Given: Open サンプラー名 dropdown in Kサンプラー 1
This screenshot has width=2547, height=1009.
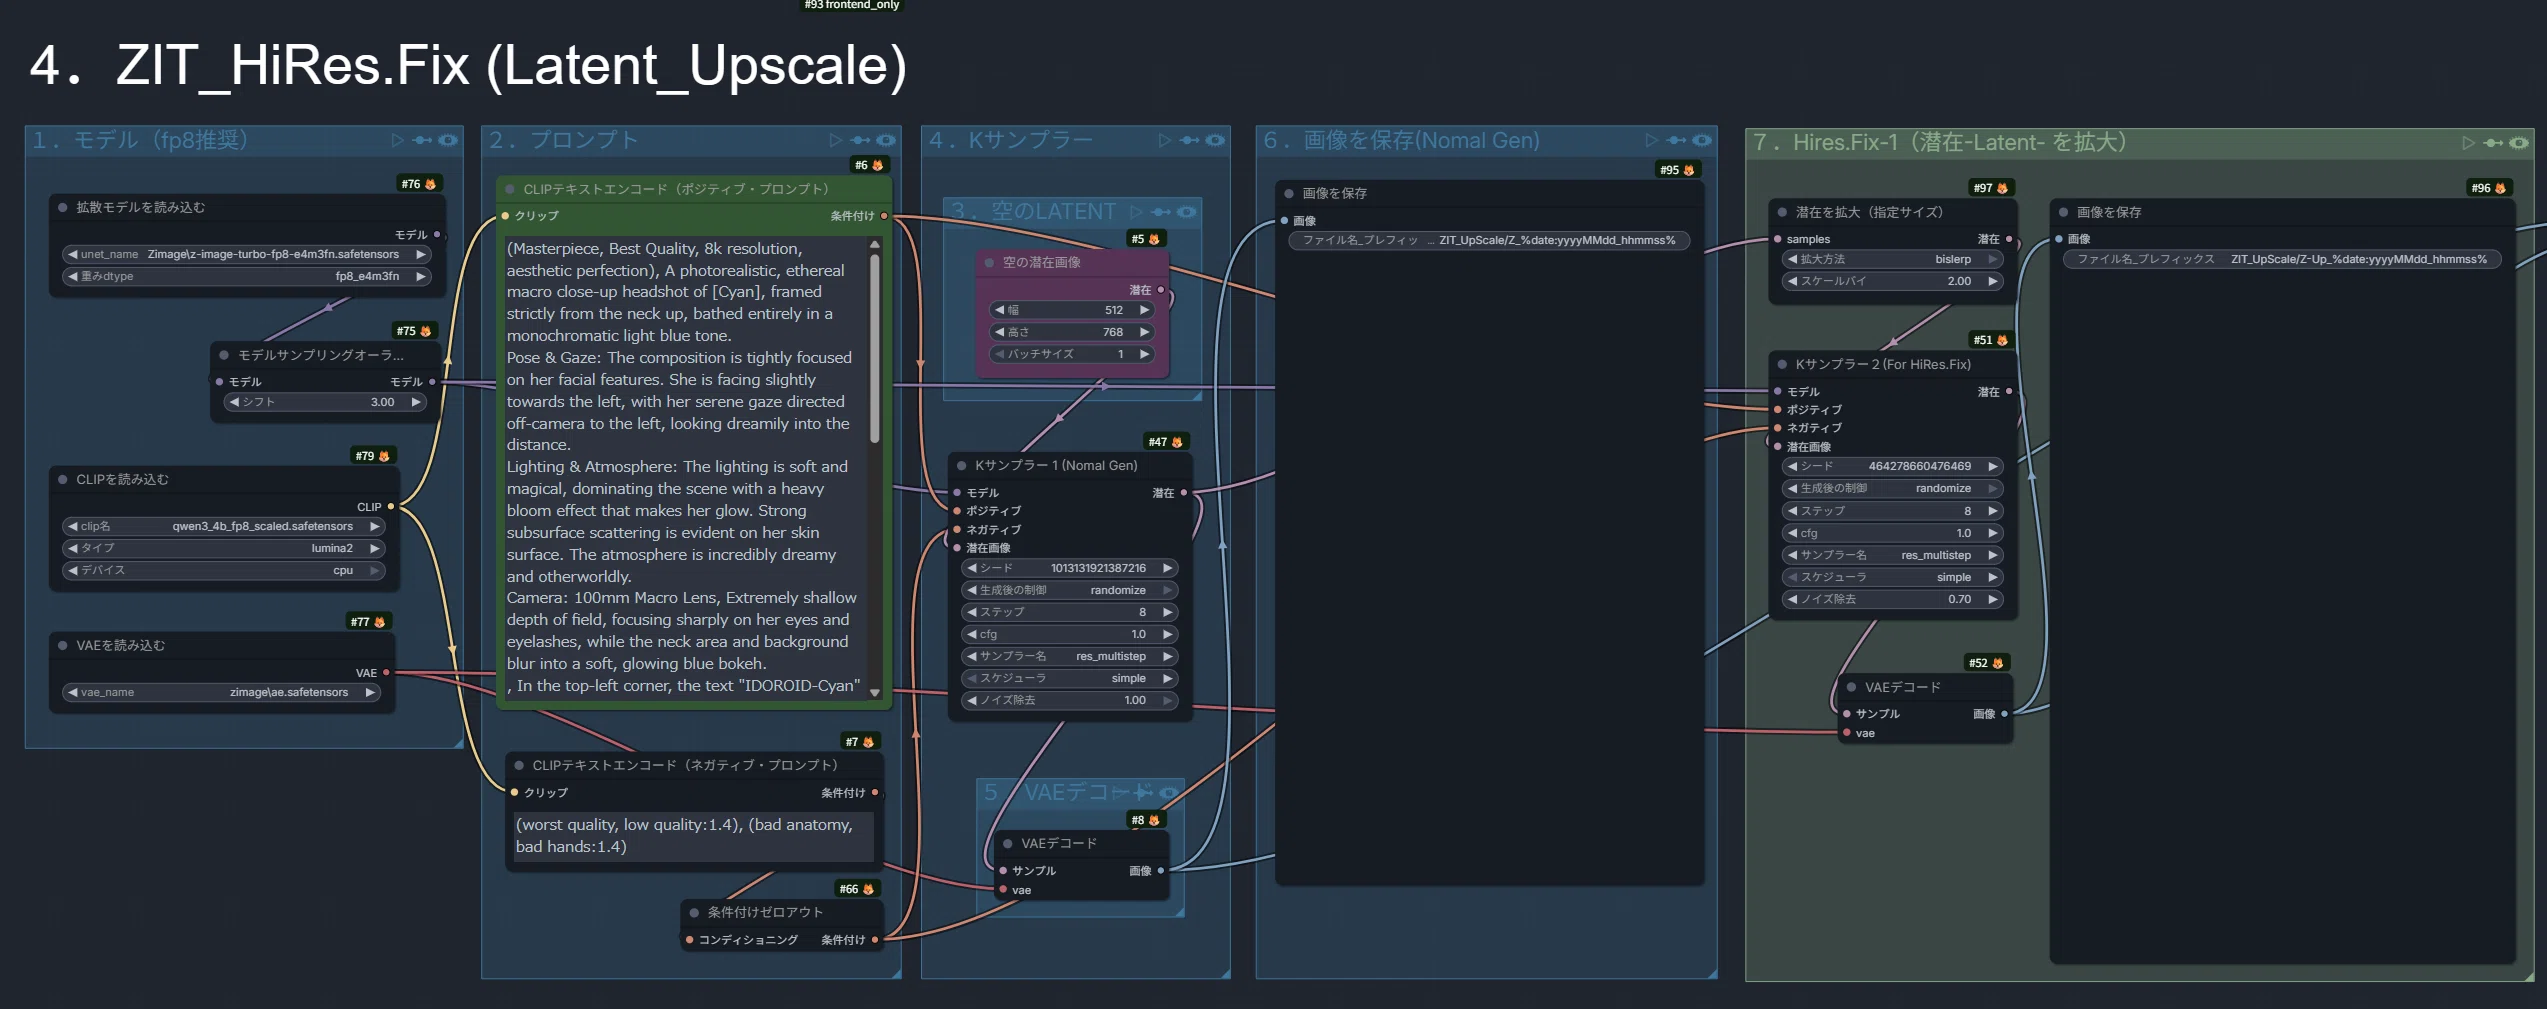Looking at the screenshot, I should click(x=1068, y=656).
